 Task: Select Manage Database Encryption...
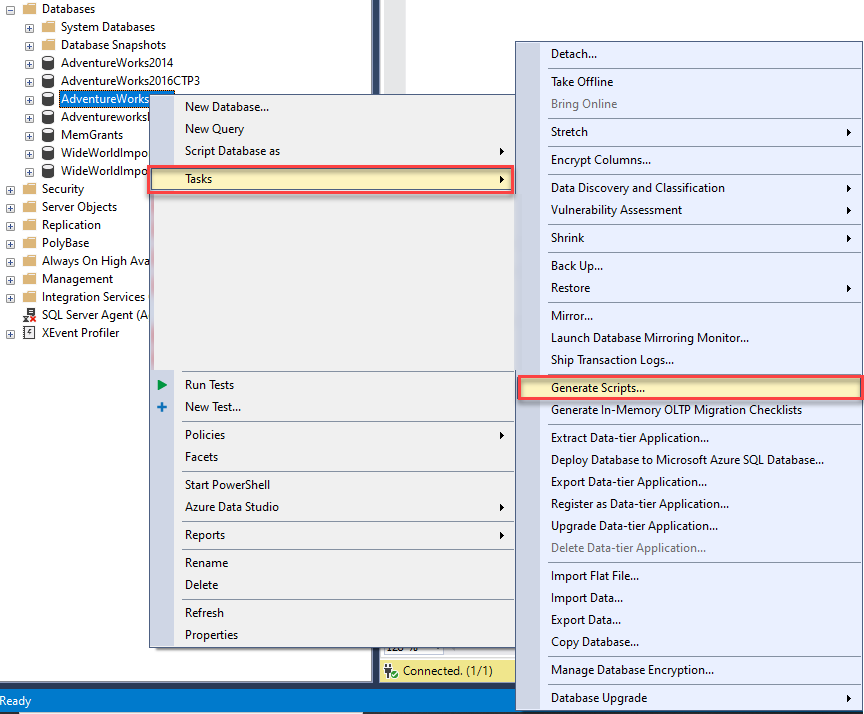(x=689, y=670)
